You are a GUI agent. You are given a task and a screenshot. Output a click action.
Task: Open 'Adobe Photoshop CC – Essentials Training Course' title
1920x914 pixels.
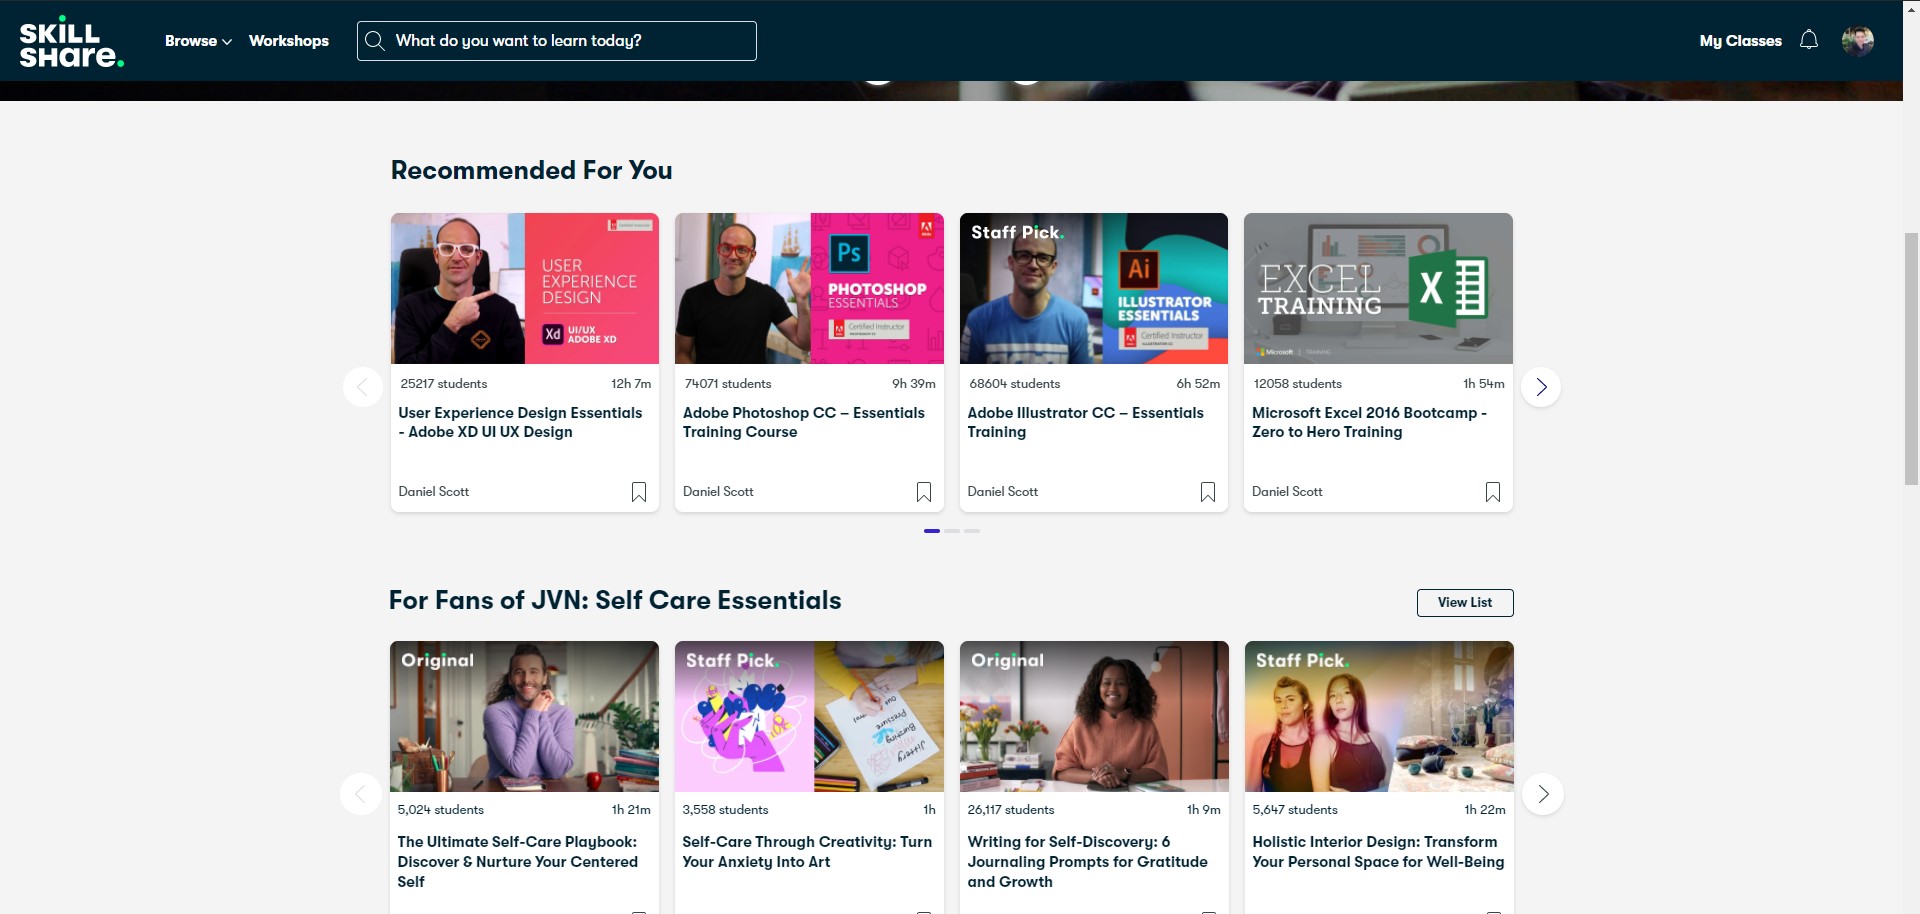[804, 422]
